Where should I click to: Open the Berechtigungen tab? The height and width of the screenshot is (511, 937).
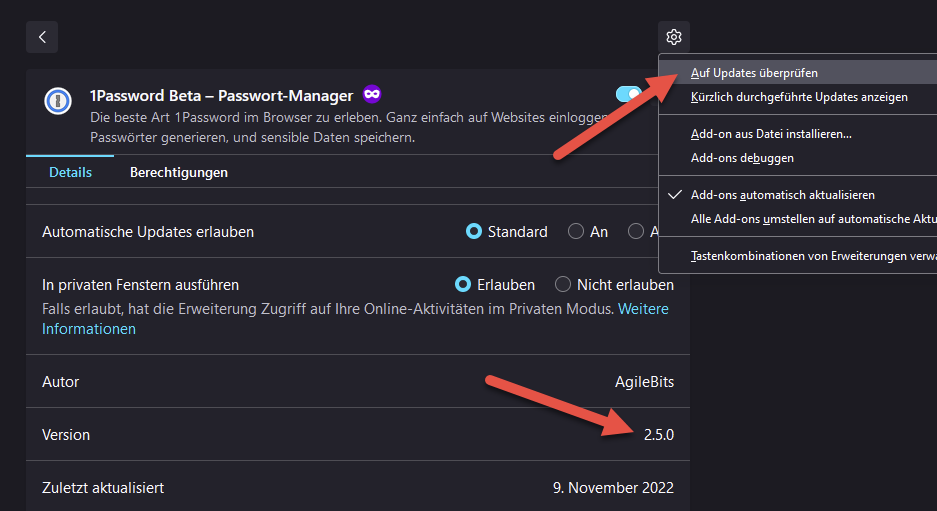click(178, 172)
